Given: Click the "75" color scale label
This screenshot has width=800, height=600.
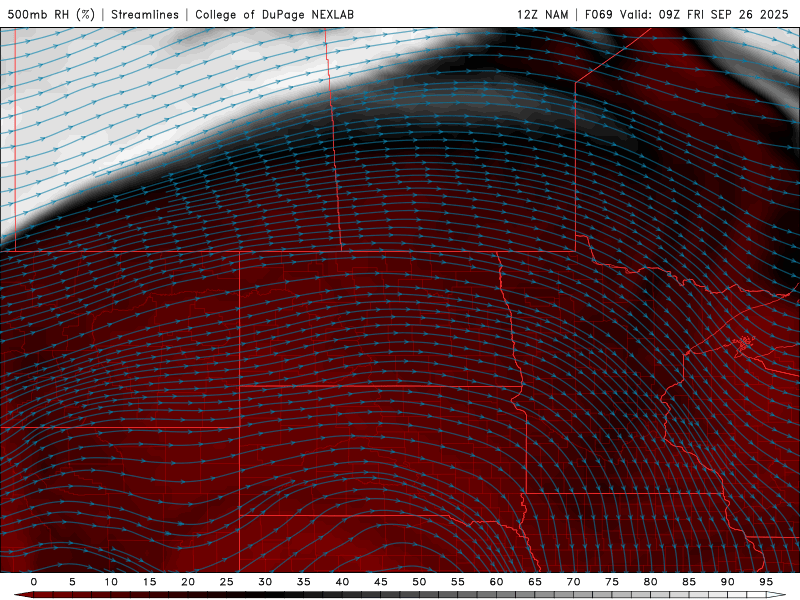Looking at the screenshot, I should [x=612, y=582].
